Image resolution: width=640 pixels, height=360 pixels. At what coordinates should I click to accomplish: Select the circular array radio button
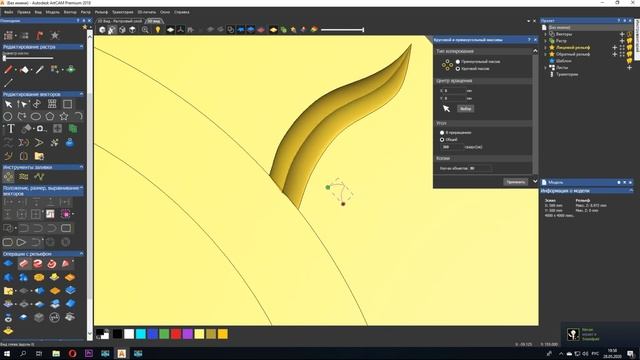(x=458, y=69)
